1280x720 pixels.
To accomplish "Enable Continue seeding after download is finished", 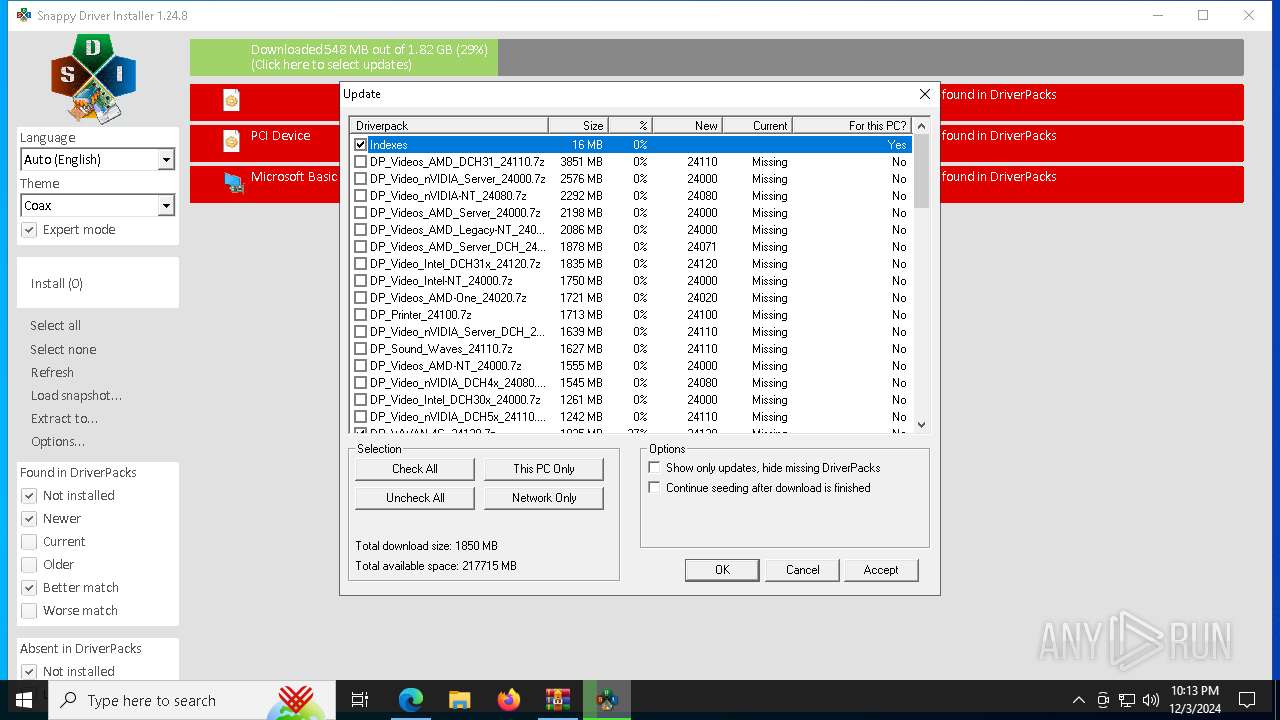I will pyautogui.click(x=655, y=488).
